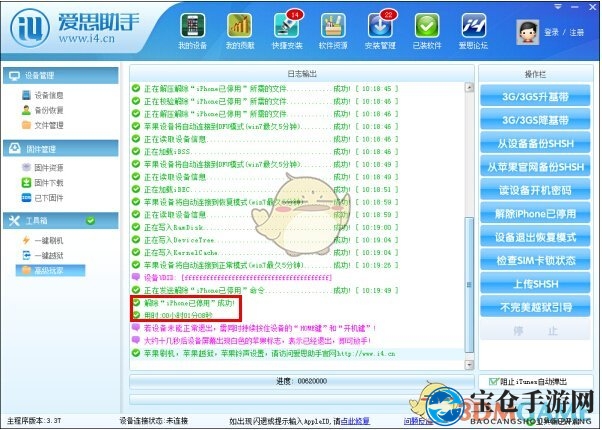Open 软件资源 software resources icon

(333, 31)
